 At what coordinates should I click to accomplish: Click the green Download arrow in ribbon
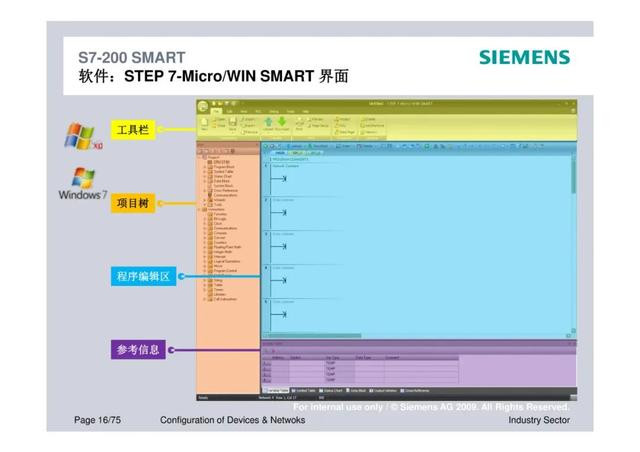pyautogui.click(x=282, y=123)
